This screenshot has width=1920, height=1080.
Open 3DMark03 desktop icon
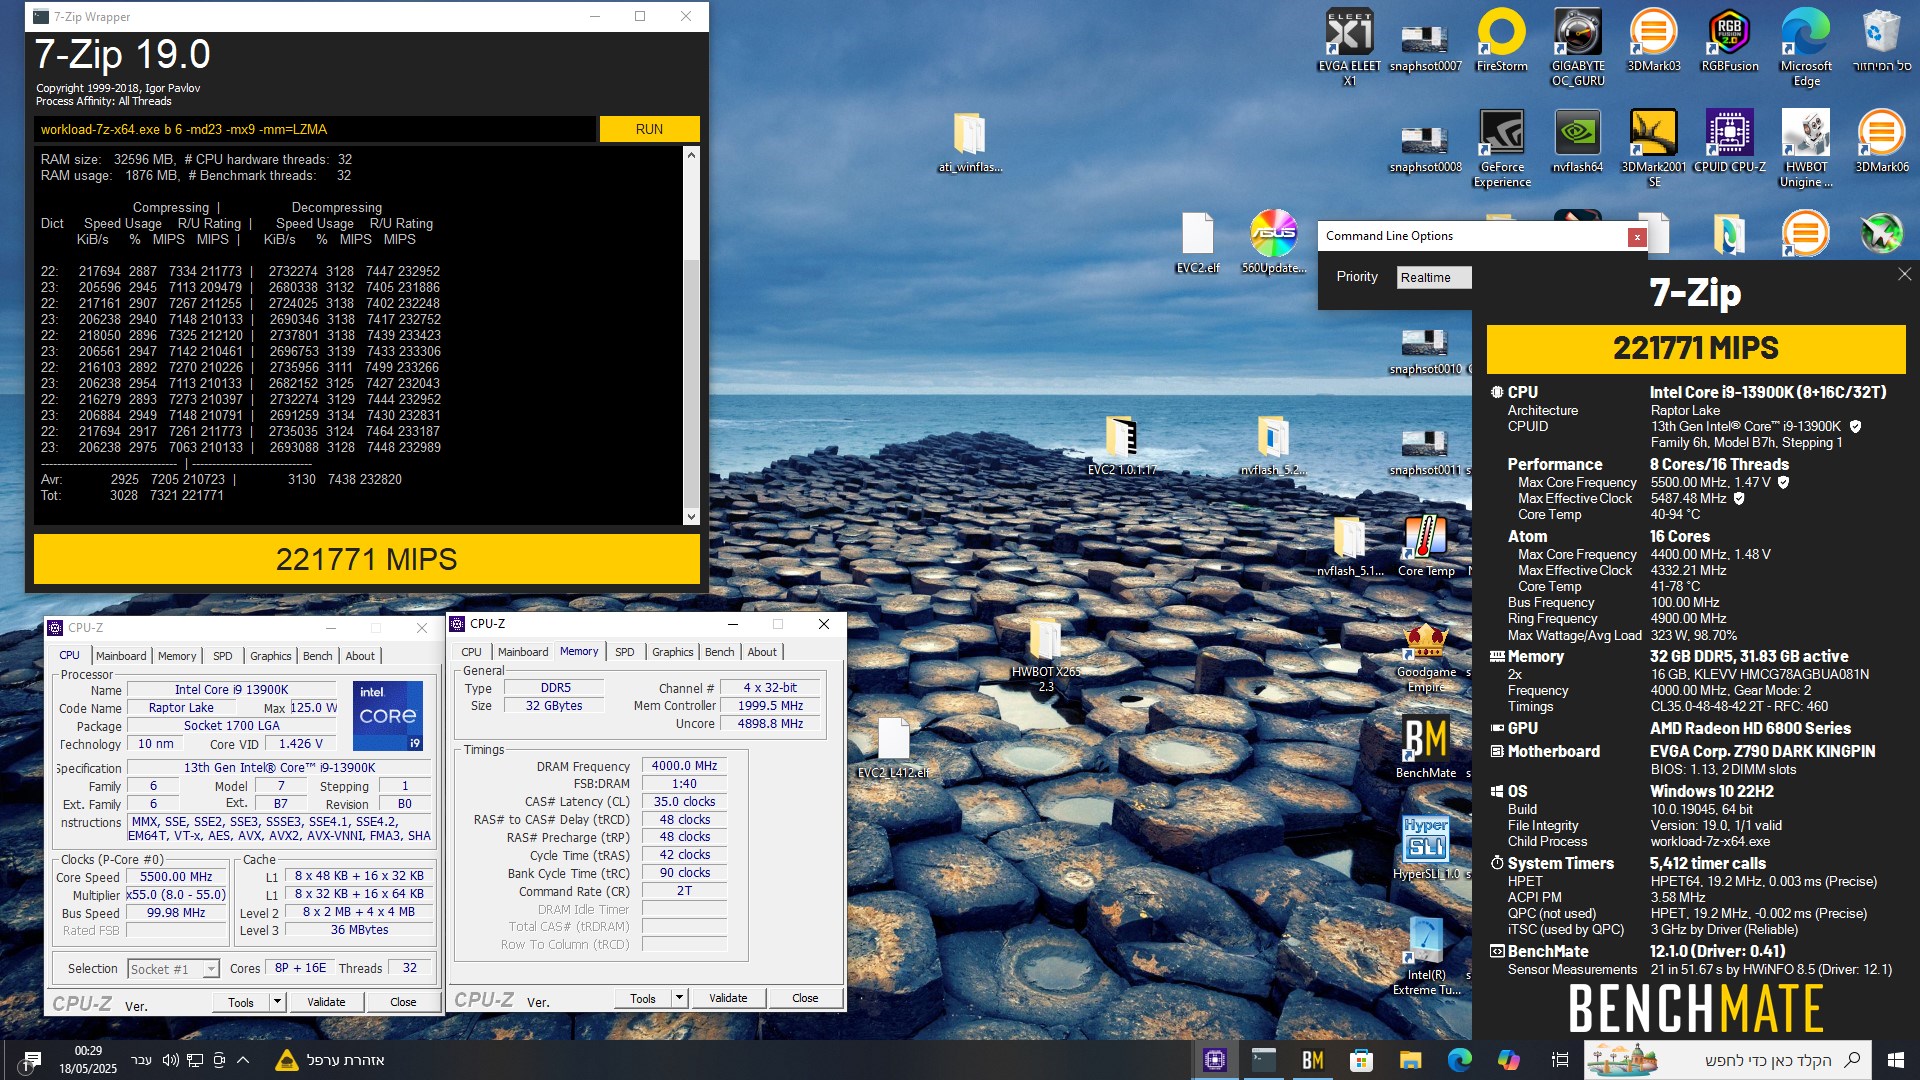pos(1654,40)
